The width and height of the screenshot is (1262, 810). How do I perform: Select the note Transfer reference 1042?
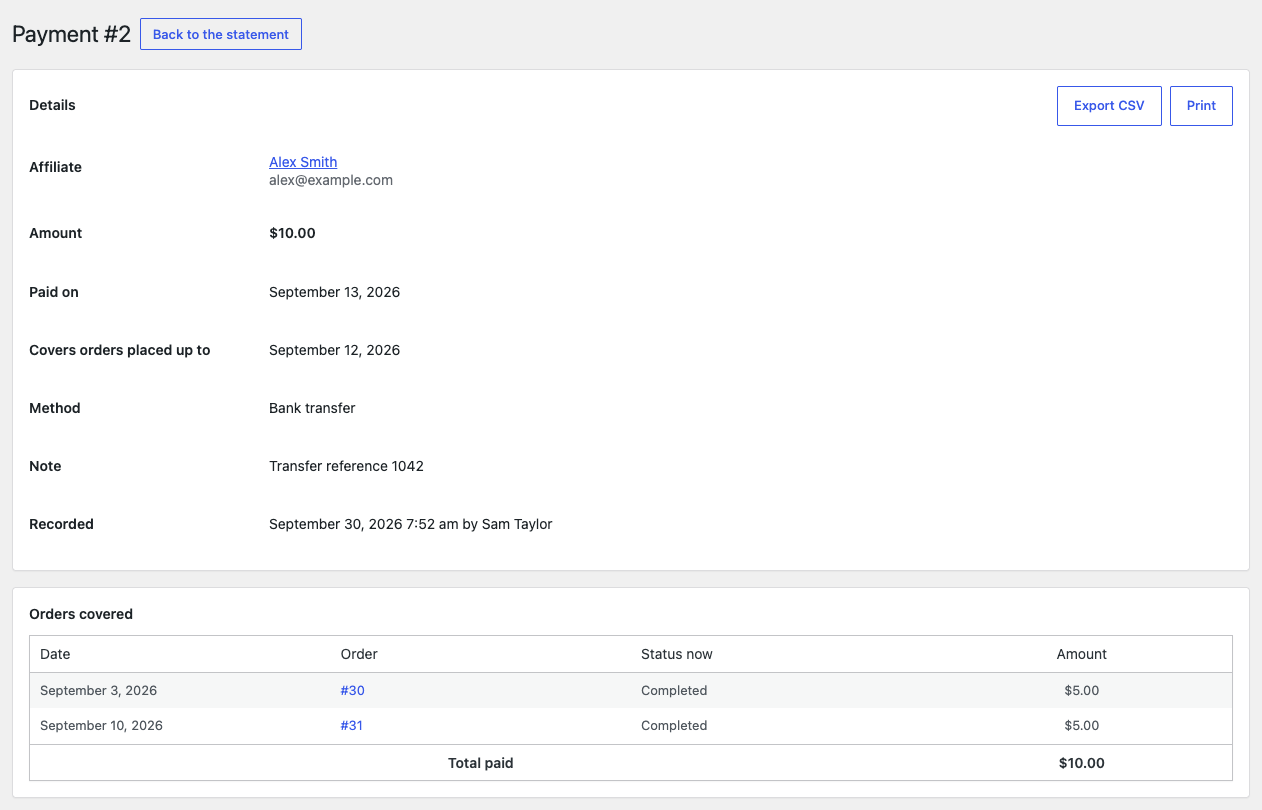346,466
